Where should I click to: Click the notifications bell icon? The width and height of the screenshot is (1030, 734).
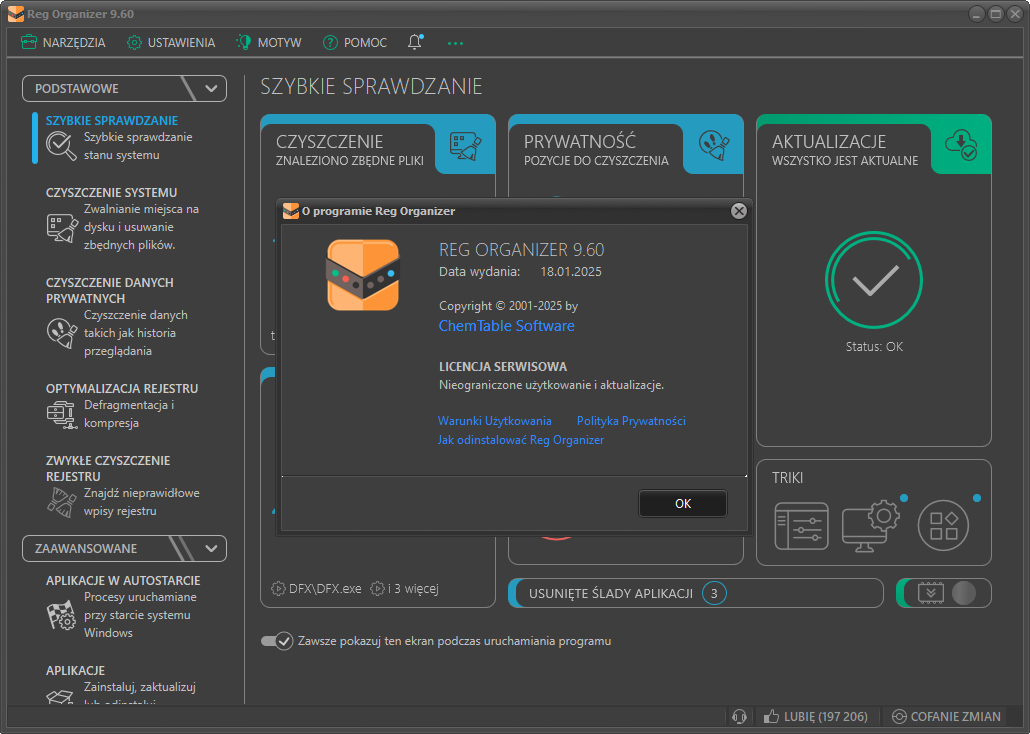(414, 43)
